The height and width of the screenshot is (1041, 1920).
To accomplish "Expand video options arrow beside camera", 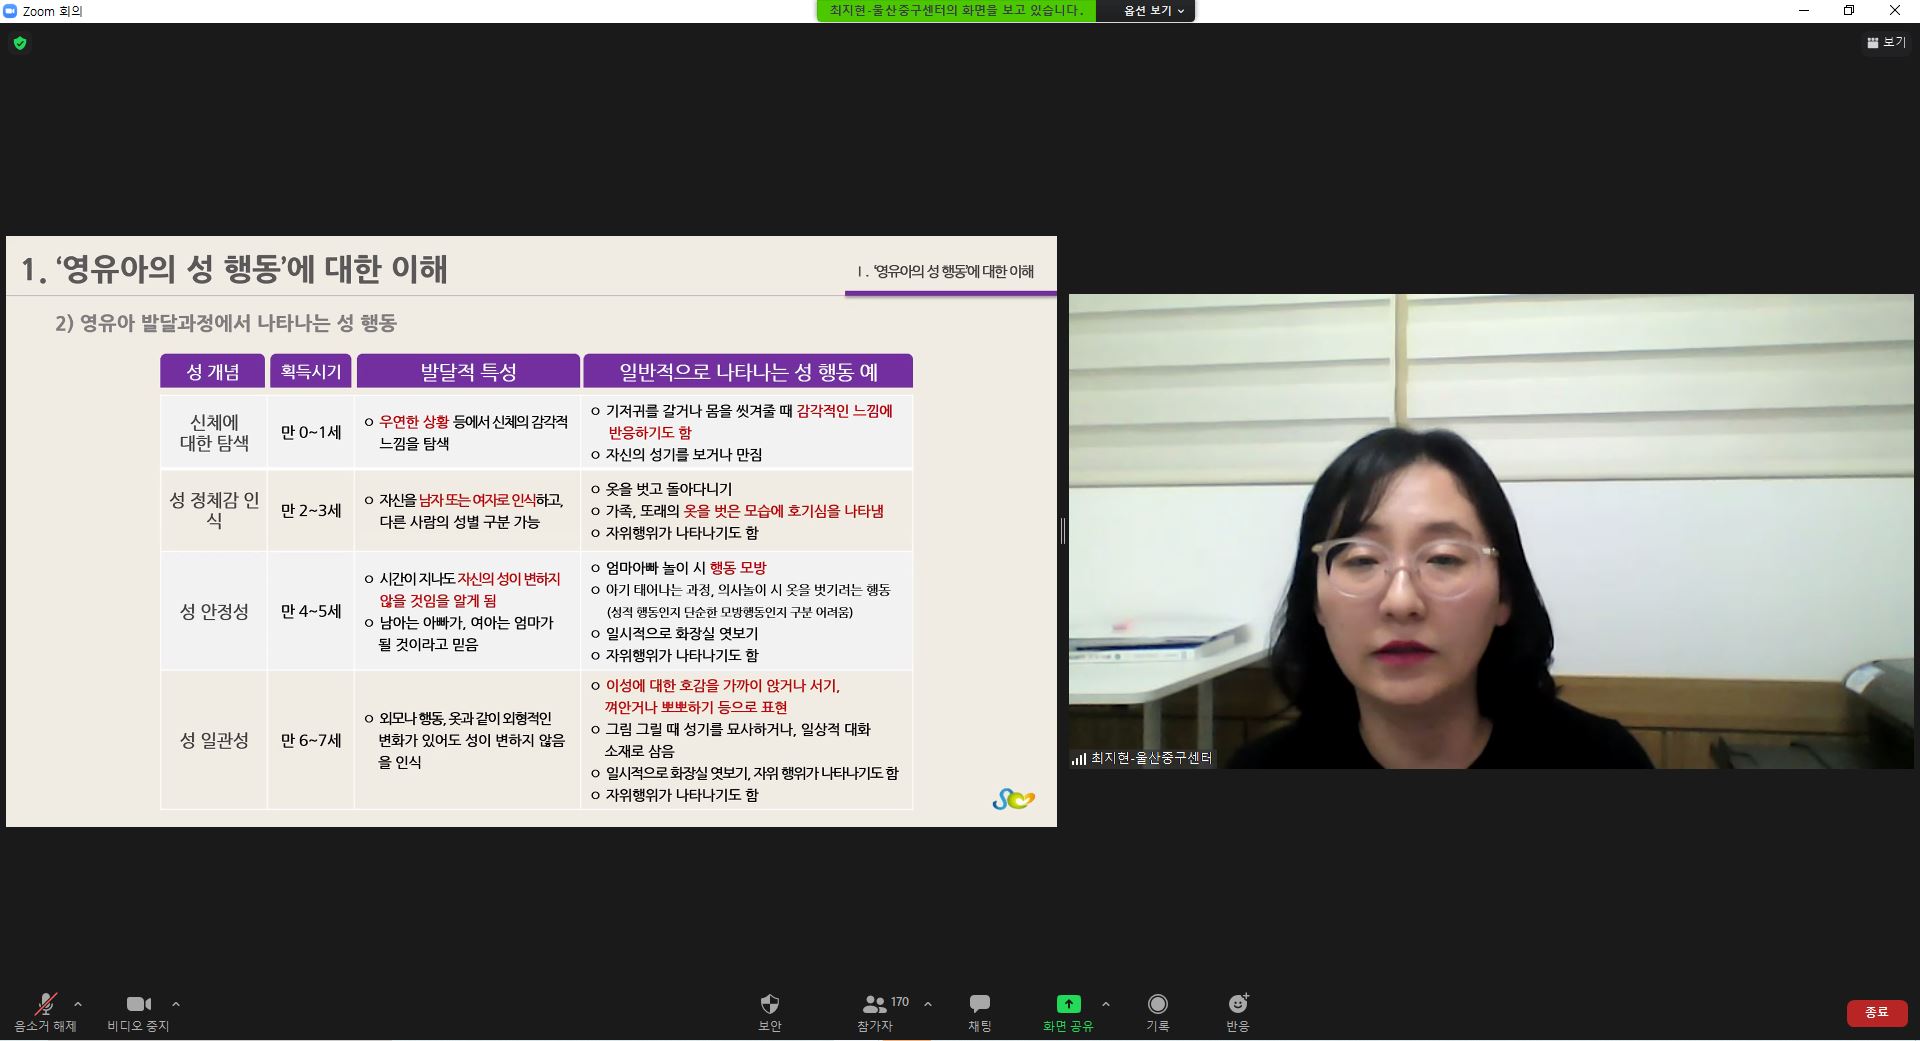I will 176,1004.
